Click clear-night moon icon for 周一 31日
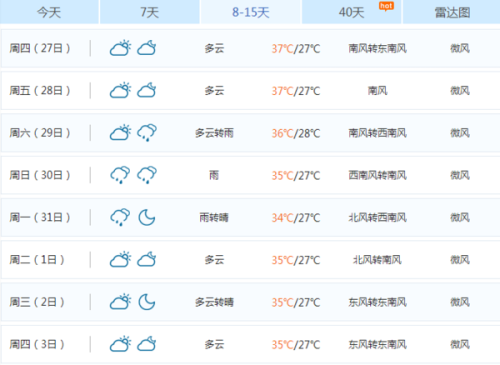The image size is (500, 365). click(x=147, y=217)
